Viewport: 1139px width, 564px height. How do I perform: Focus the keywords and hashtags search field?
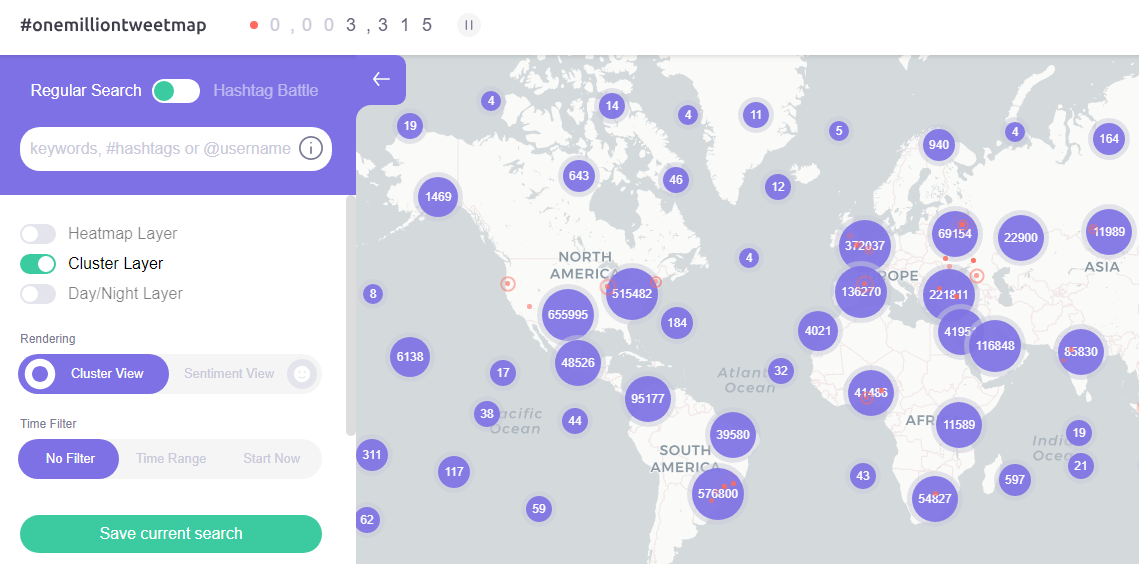(x=160, y=149)
